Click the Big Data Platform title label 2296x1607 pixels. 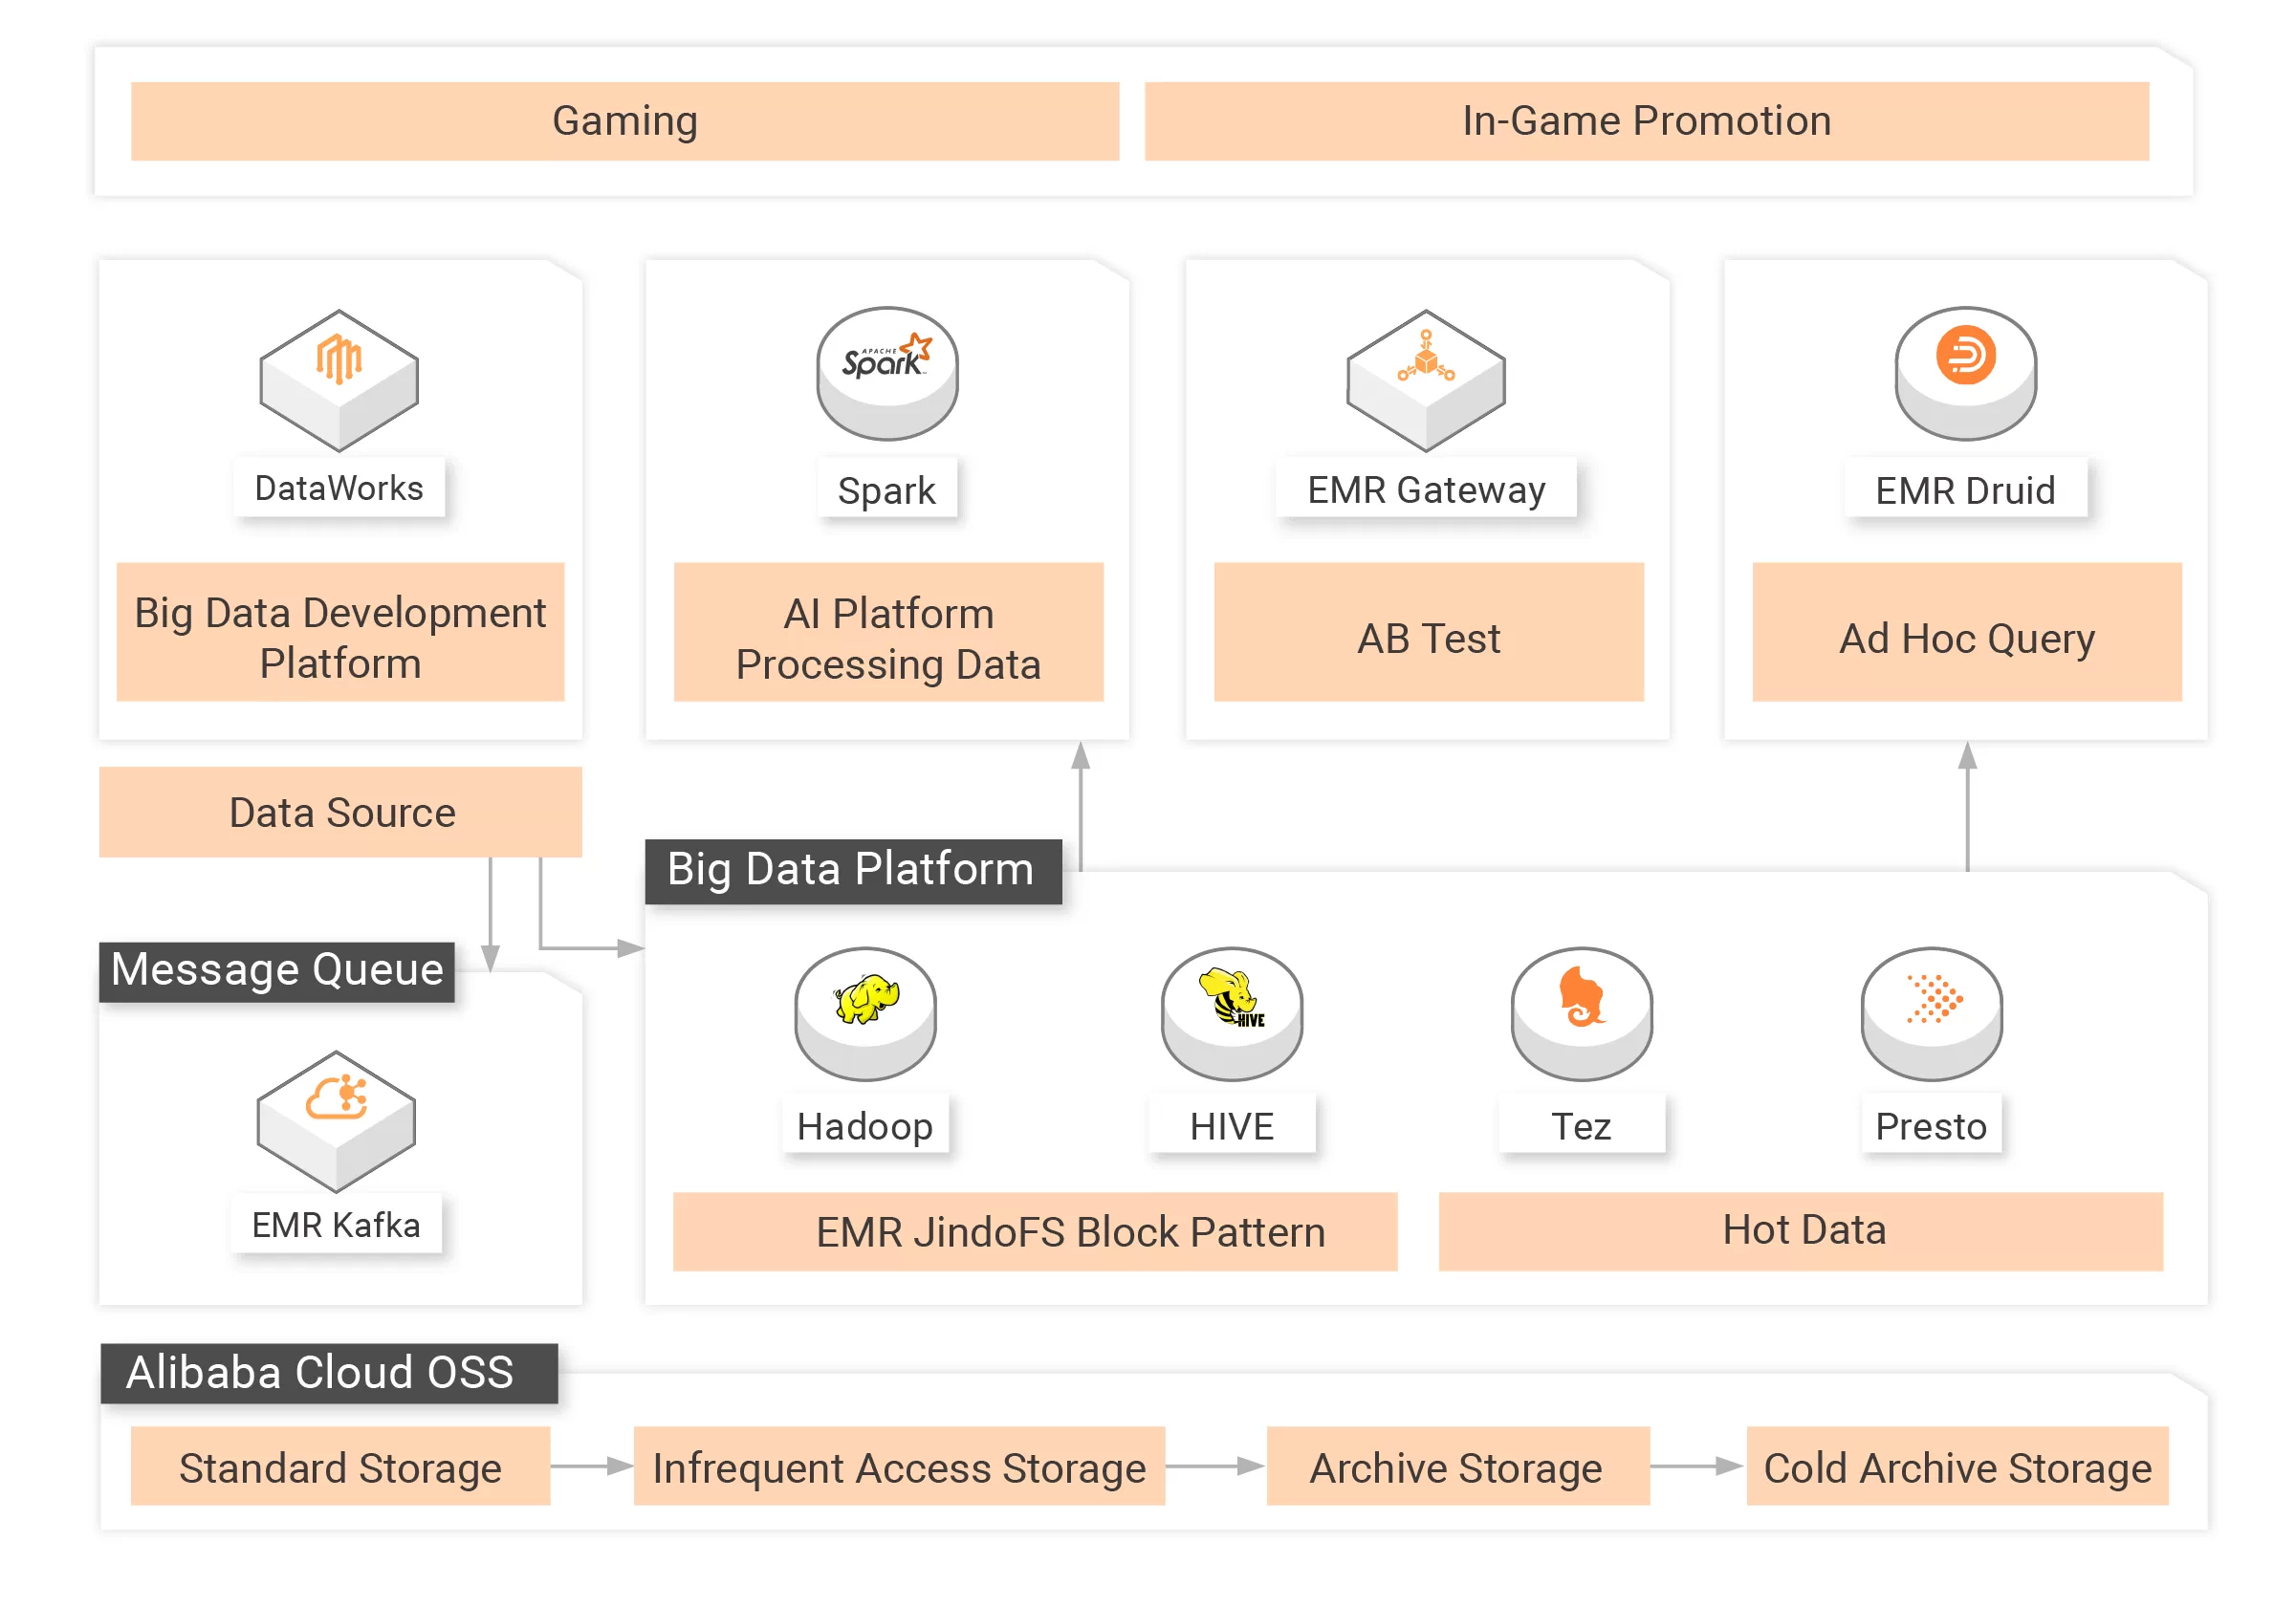click(x=852, y=870)
